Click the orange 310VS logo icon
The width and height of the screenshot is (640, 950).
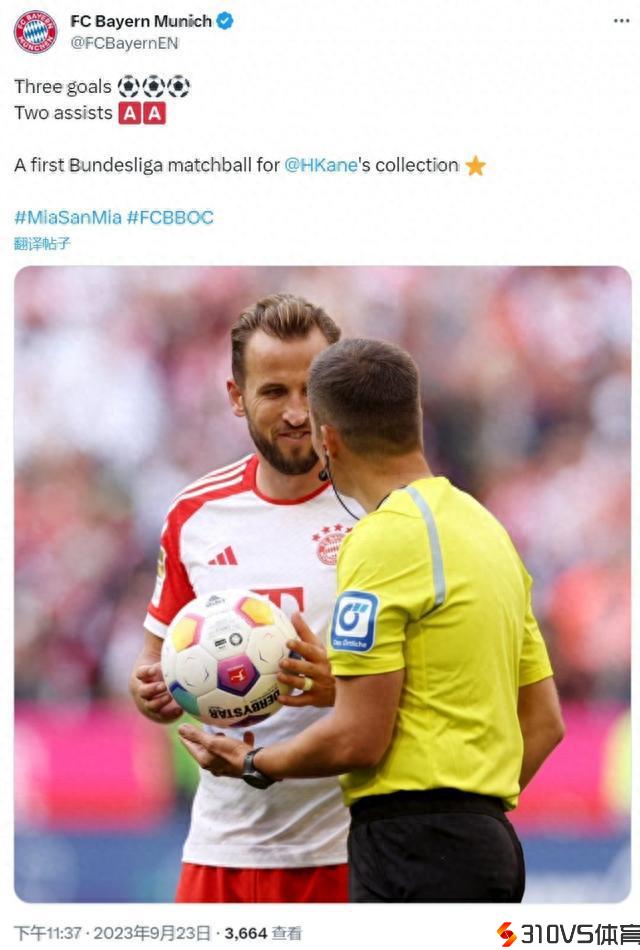coord(507,934)
